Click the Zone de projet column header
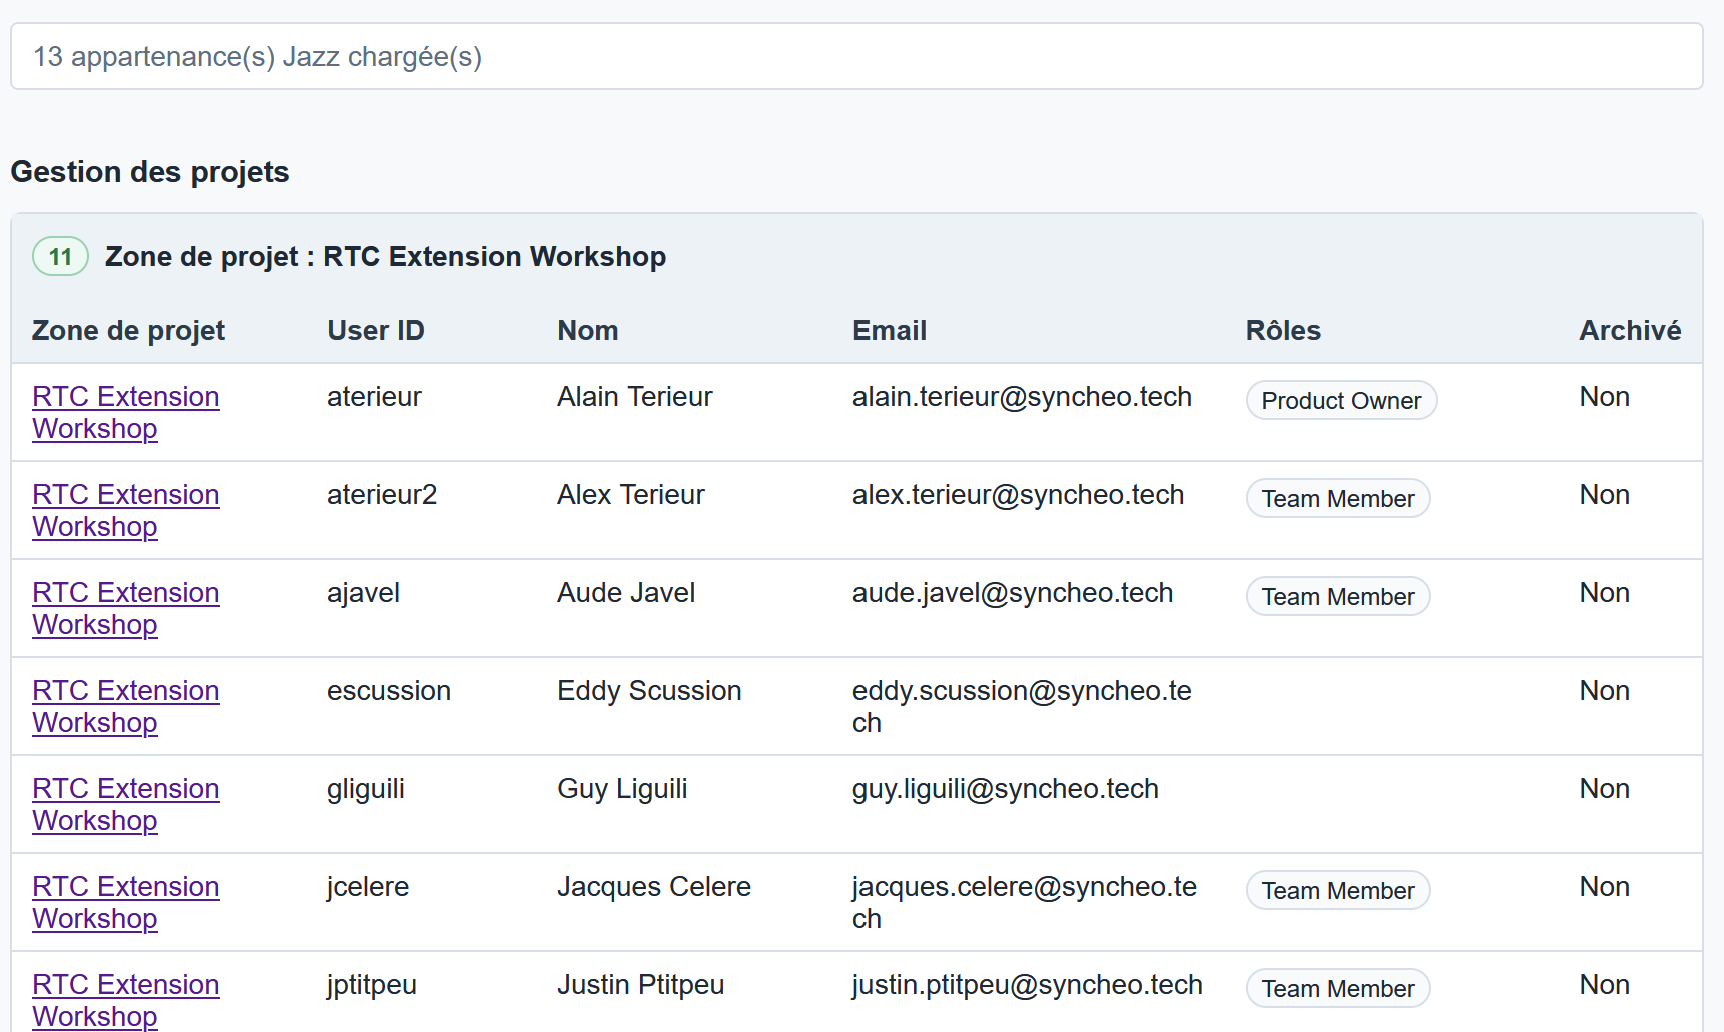Viewport: 1724px width, 1032px height. point(128,331)
